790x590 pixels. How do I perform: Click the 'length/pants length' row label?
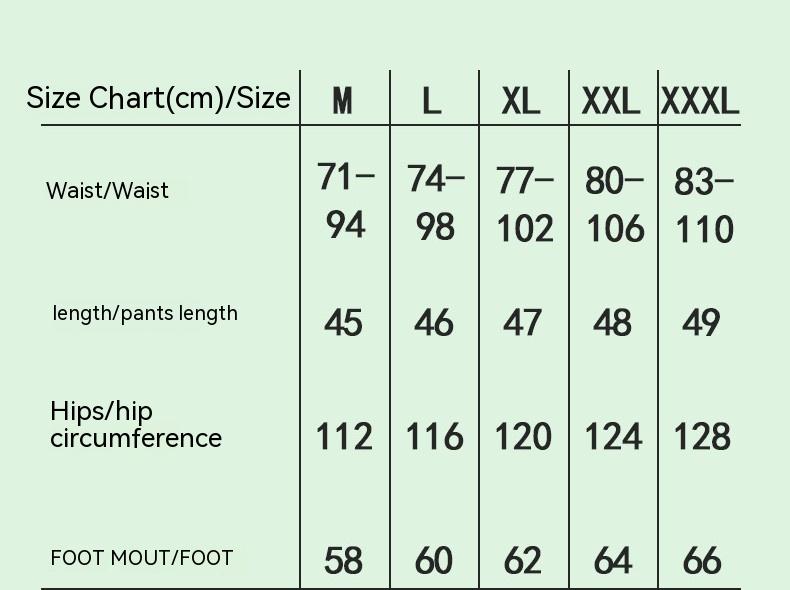145,313
